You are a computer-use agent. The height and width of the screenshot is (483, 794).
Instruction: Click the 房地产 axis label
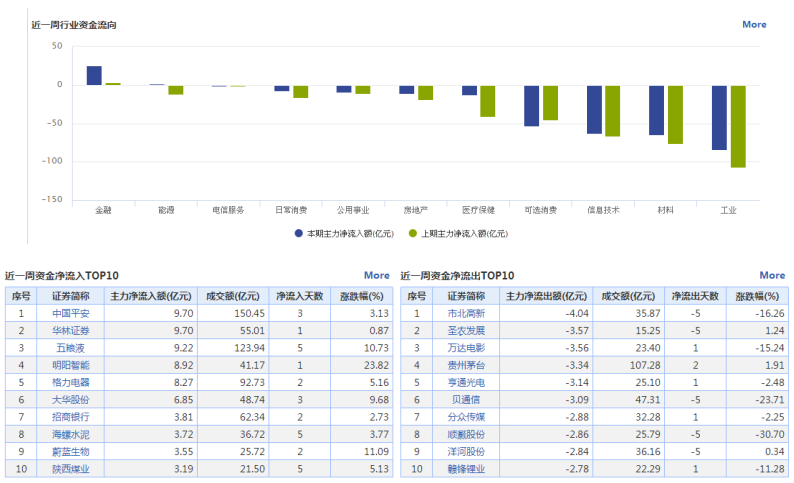click(416, 210)
